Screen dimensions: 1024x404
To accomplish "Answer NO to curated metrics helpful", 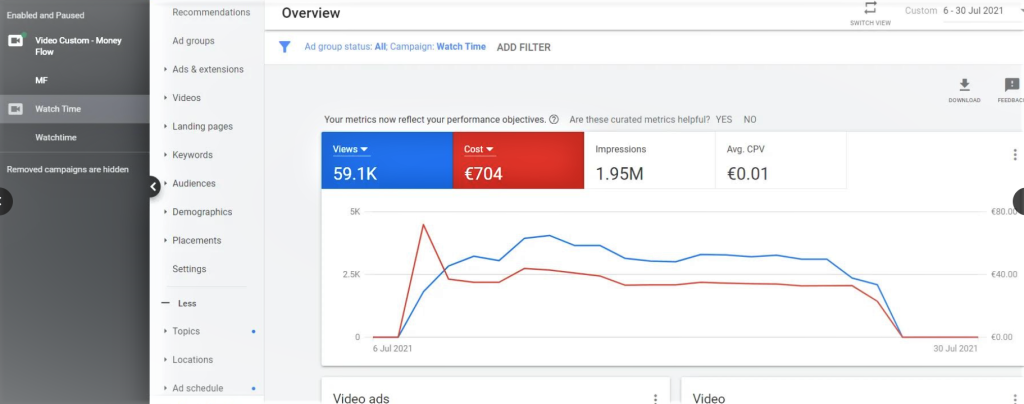I will point(750,119).
